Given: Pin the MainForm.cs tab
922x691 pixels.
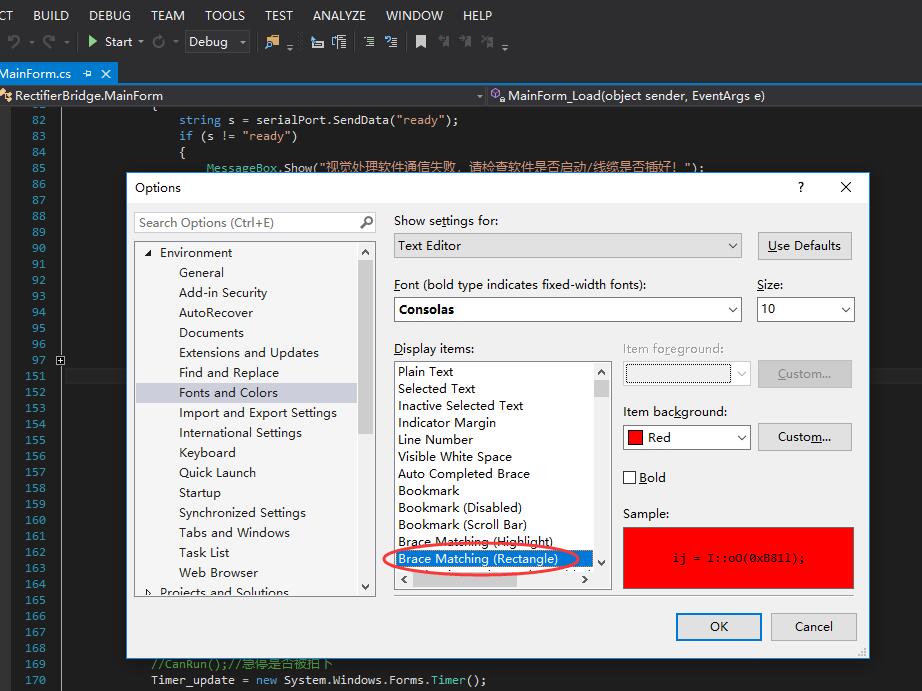Looking at the screenshot, I should (x=88, y=74).
